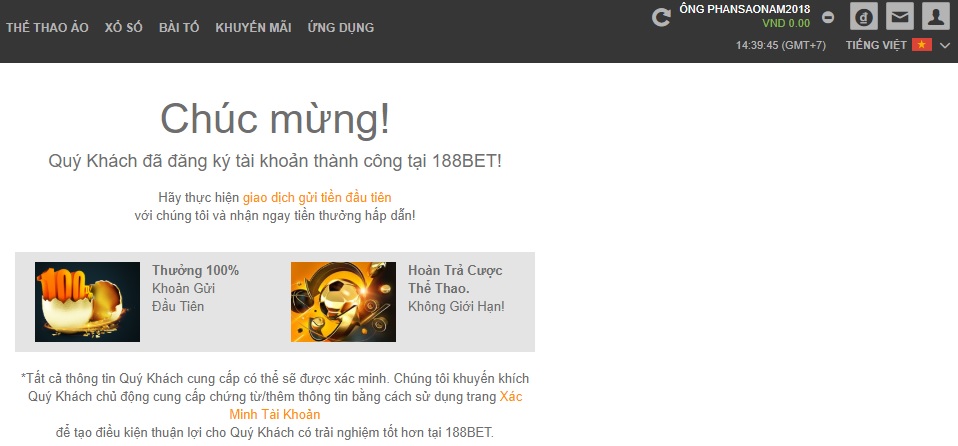Click the Vietnam flag icon
Image resolution: width=958 pixels, height=446 pixels.
922,45
